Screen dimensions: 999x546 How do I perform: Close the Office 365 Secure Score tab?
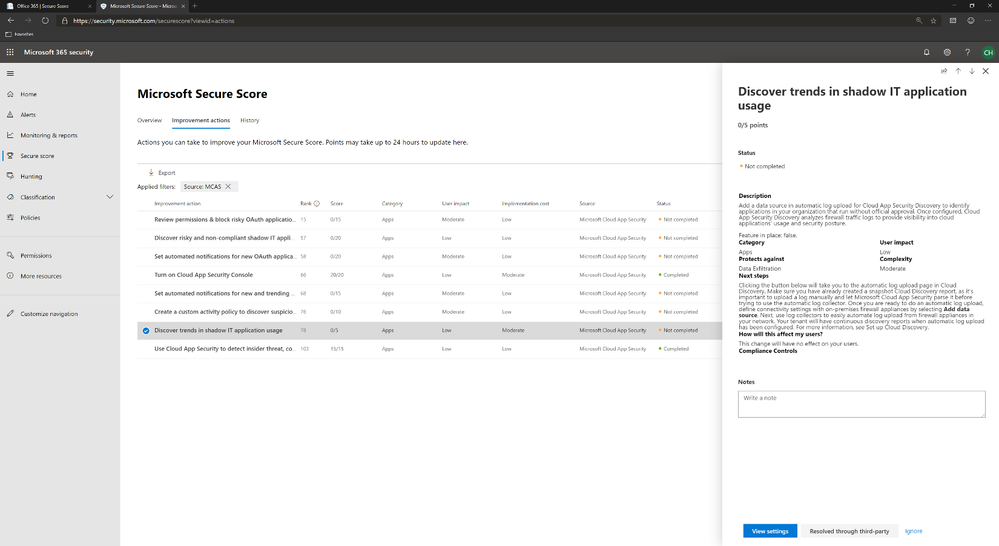(89, 6)
